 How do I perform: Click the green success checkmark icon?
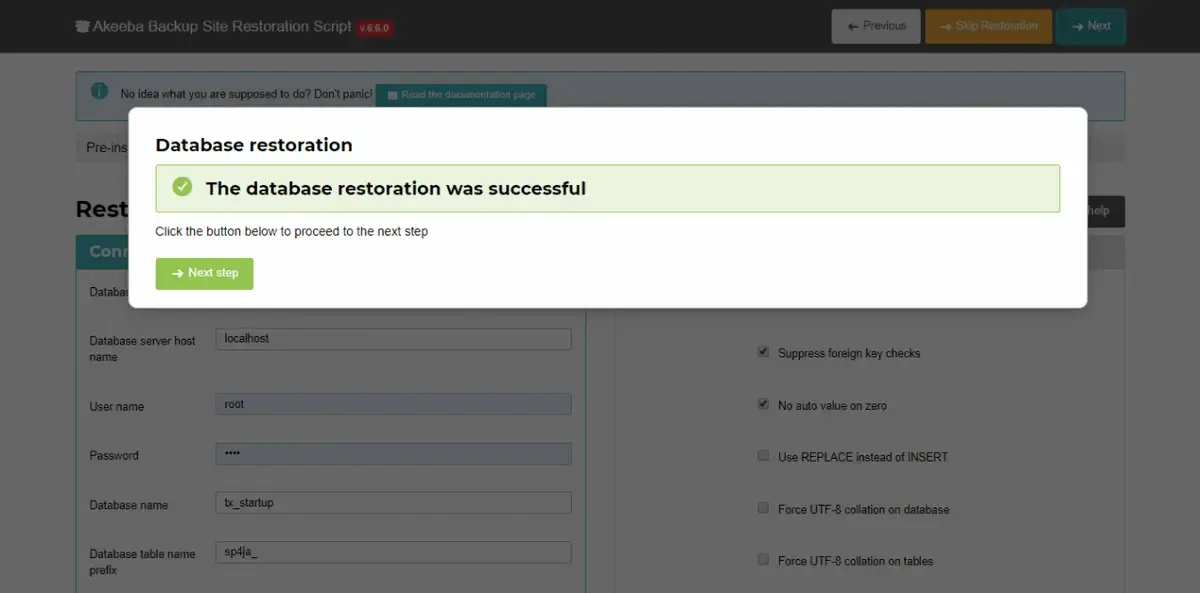182,187
